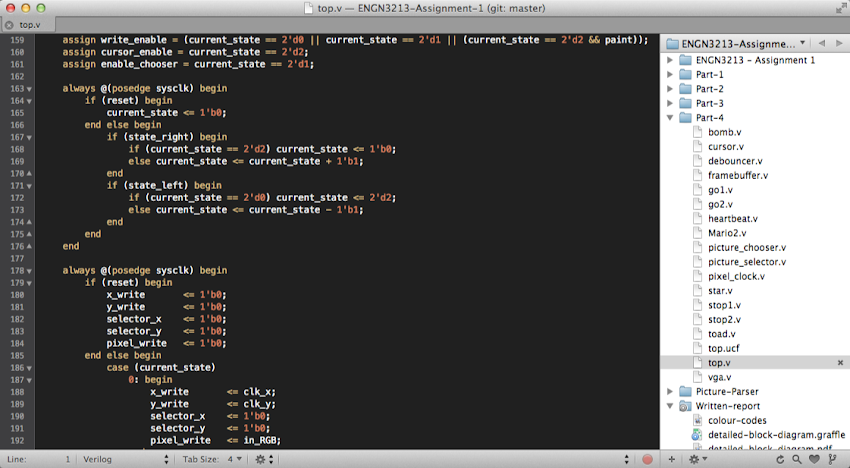The width and height of the screenshot is (850, 468).
Task: Fold code block at line 179
Action: 29,283
